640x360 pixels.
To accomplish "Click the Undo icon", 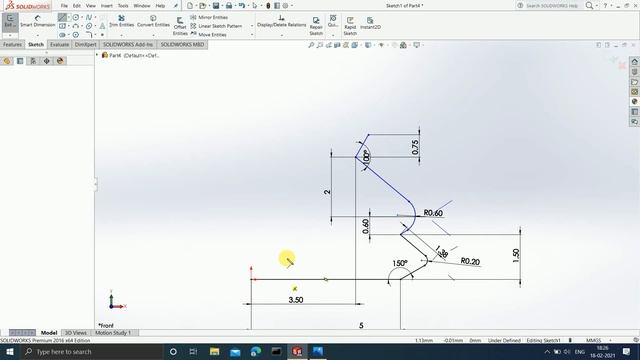I will 242,6.
